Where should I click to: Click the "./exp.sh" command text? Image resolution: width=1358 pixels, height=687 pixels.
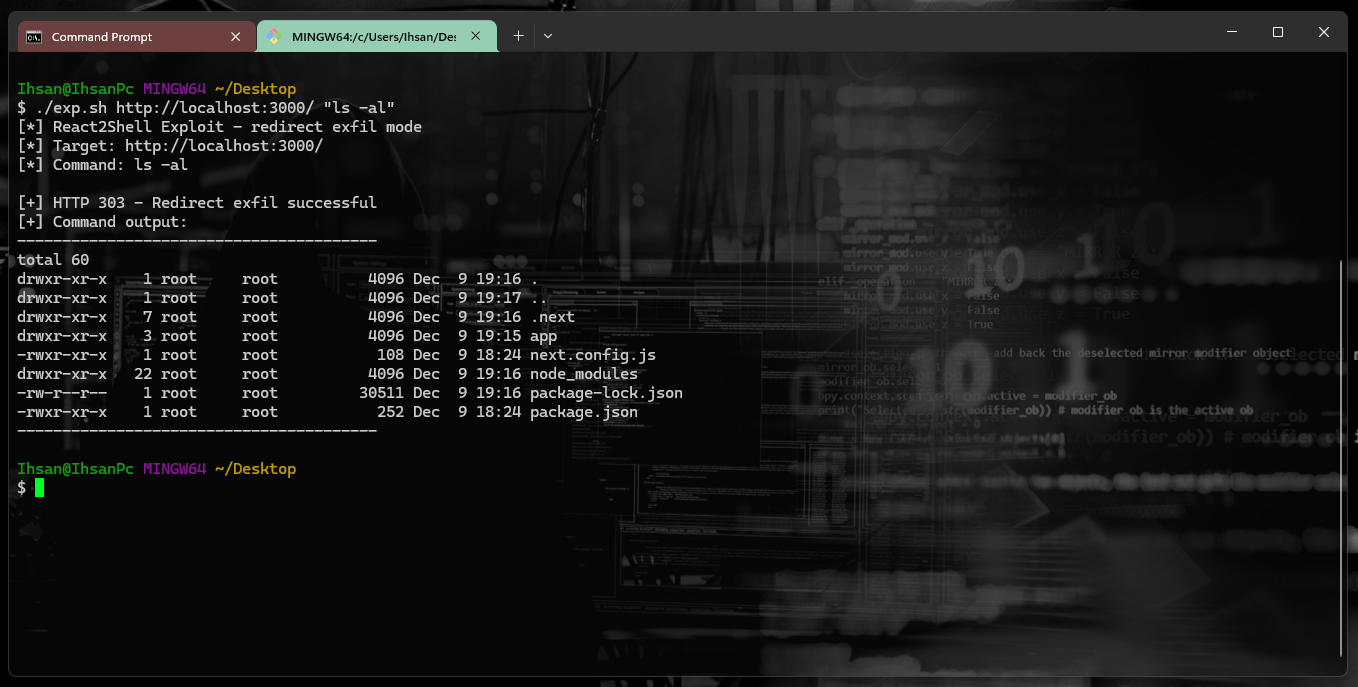point(71,108)
